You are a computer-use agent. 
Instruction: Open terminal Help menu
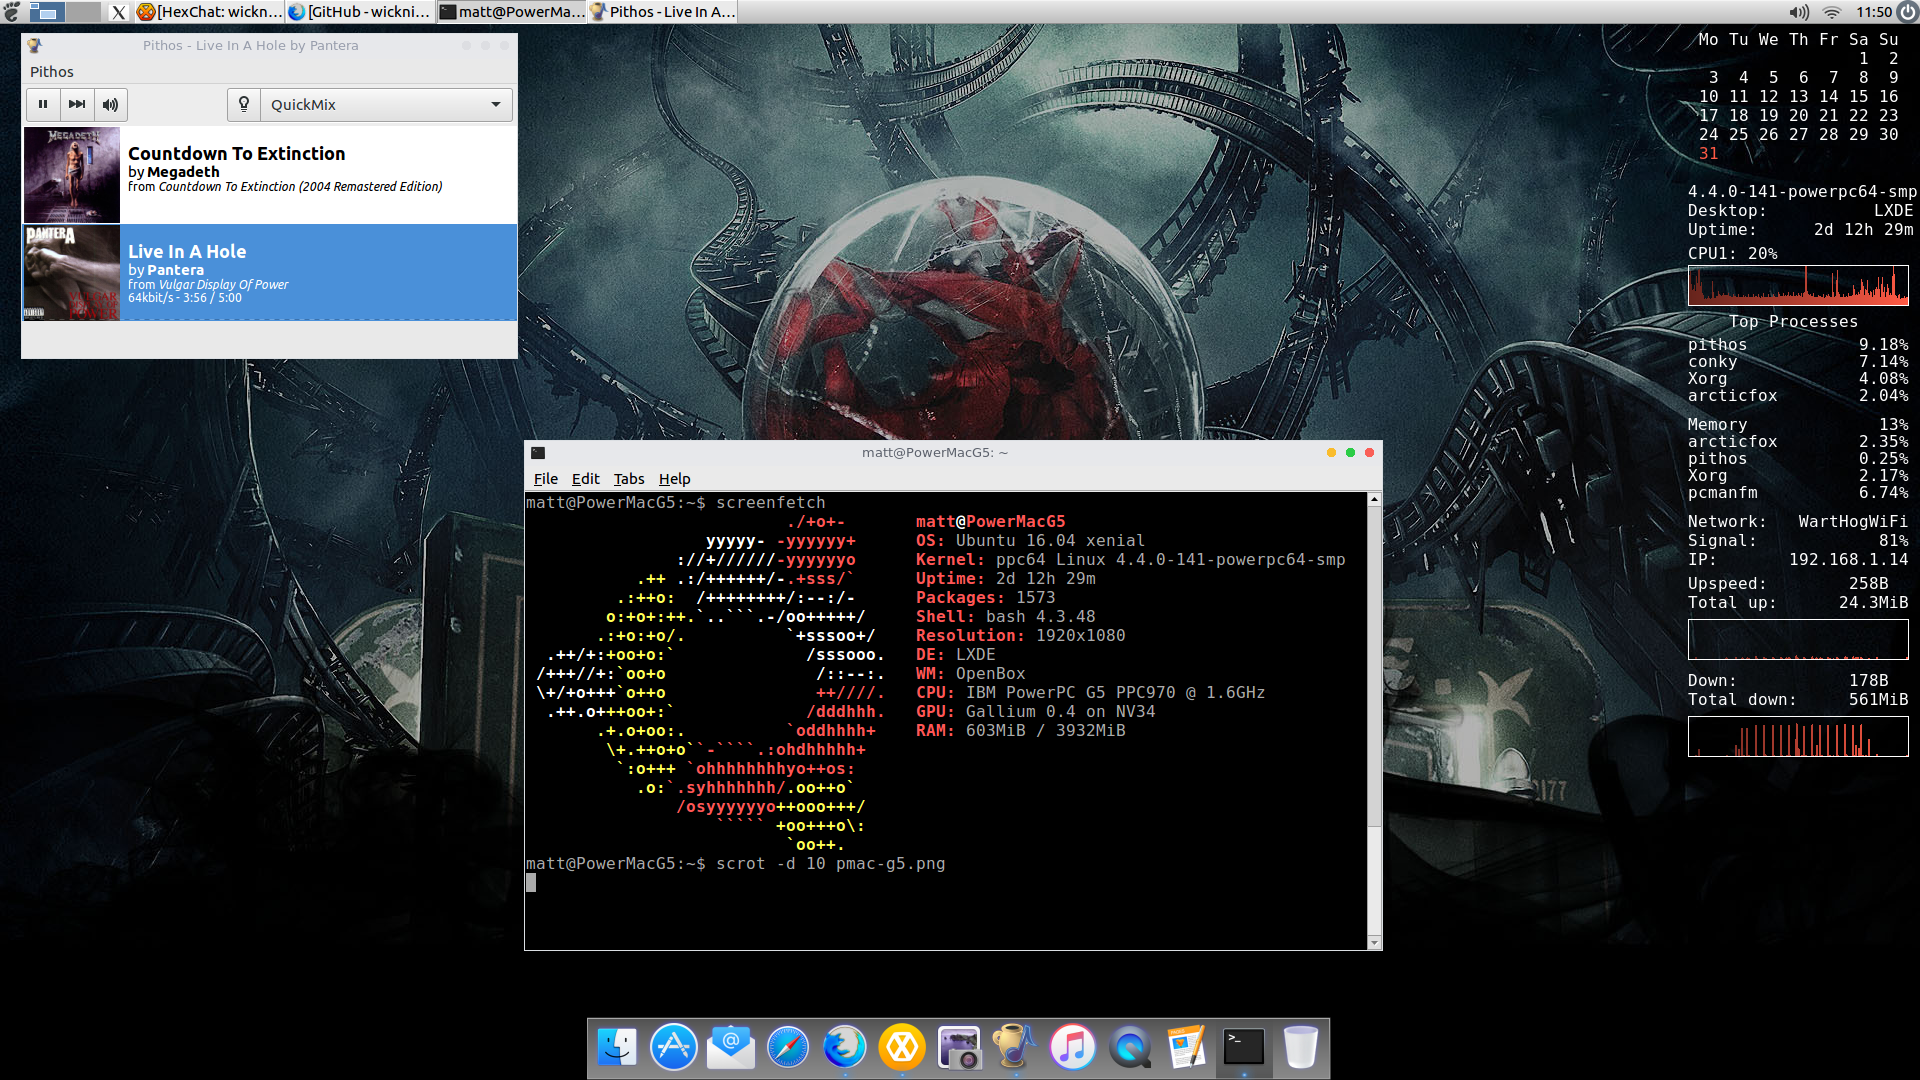click(675, 479)
